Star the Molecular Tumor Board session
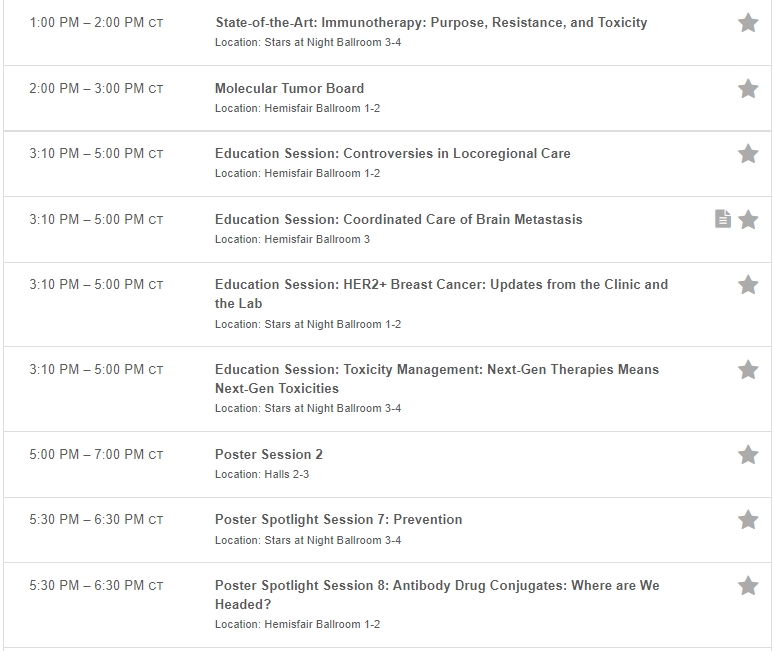The width and height of the screenshot is (775, 651). pyautogui.click(x=748, y=89)
